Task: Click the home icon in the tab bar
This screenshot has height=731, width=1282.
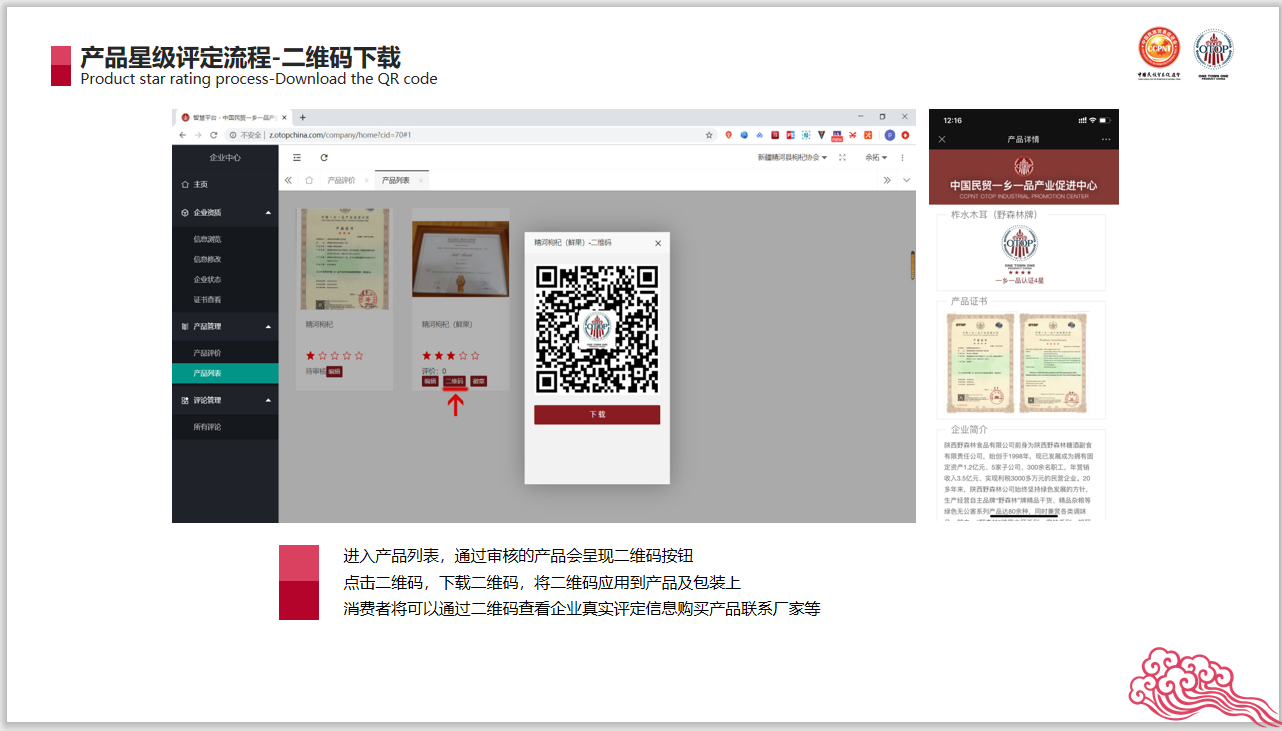Action: (309, 180)
